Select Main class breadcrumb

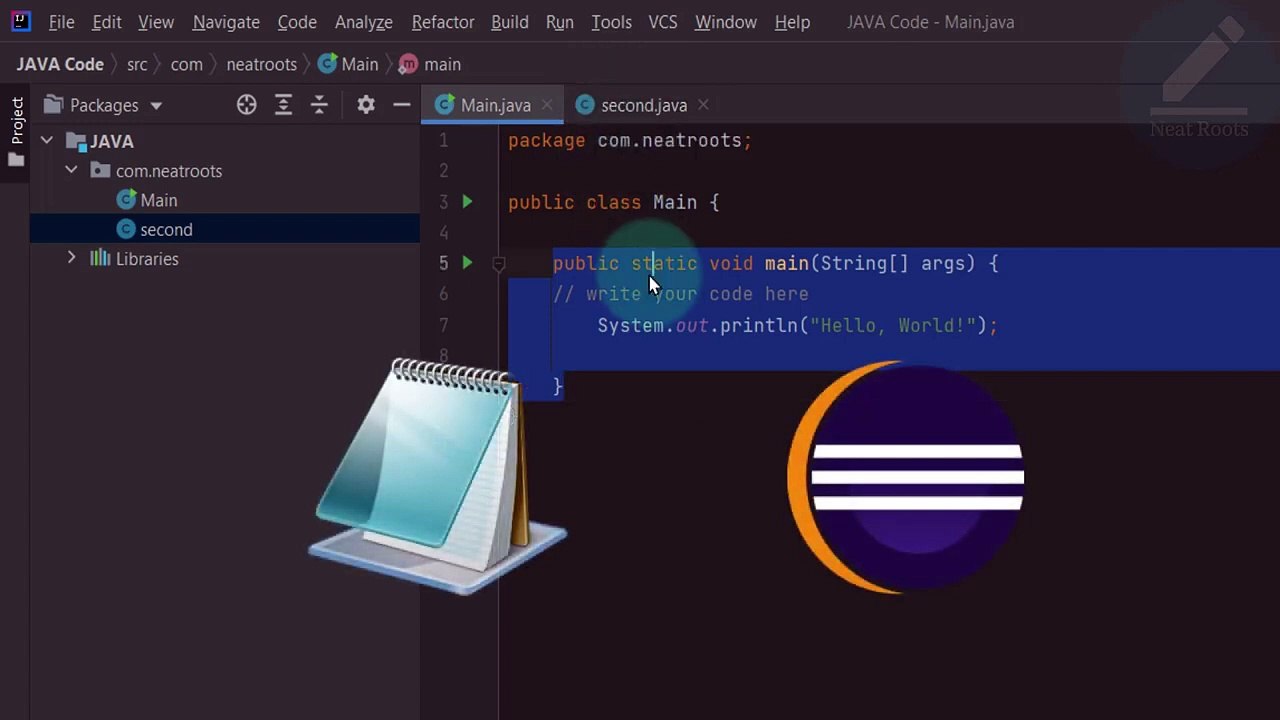(x=348, y=64)
